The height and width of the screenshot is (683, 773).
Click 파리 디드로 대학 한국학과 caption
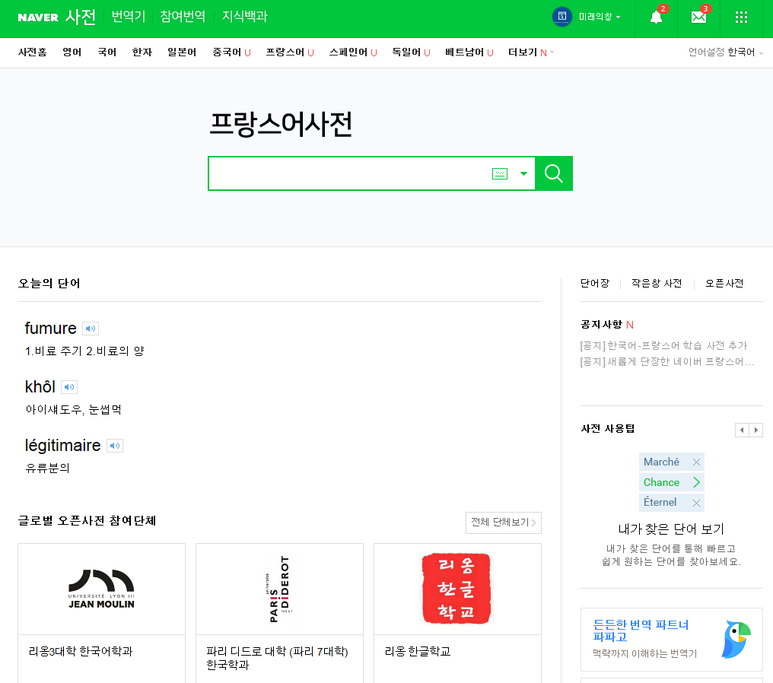coord(277,658)
